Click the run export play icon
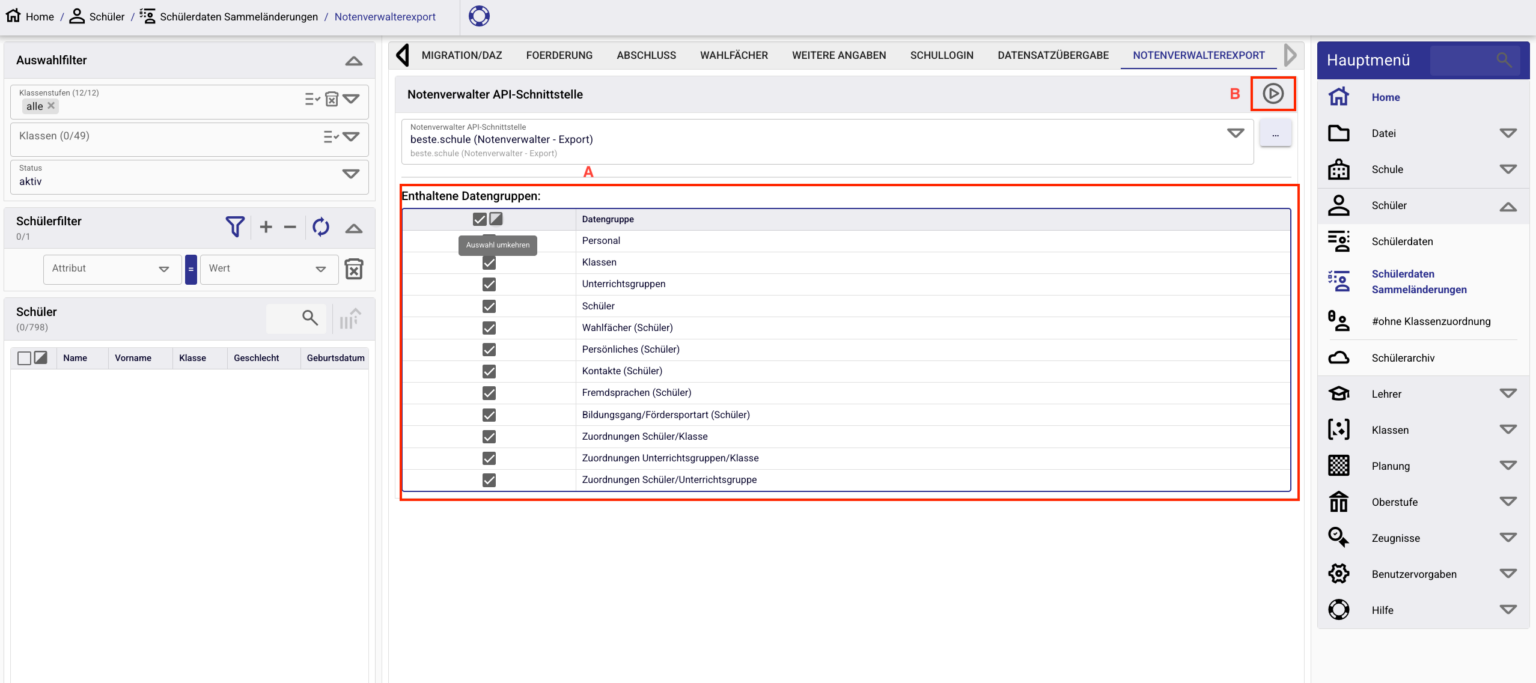 (x=1272, y=94)
